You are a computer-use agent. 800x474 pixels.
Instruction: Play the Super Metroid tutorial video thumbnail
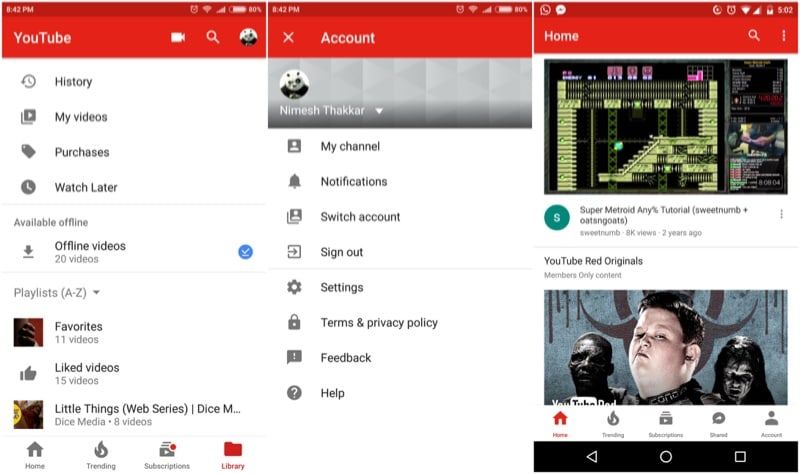(x=665, y=126)
